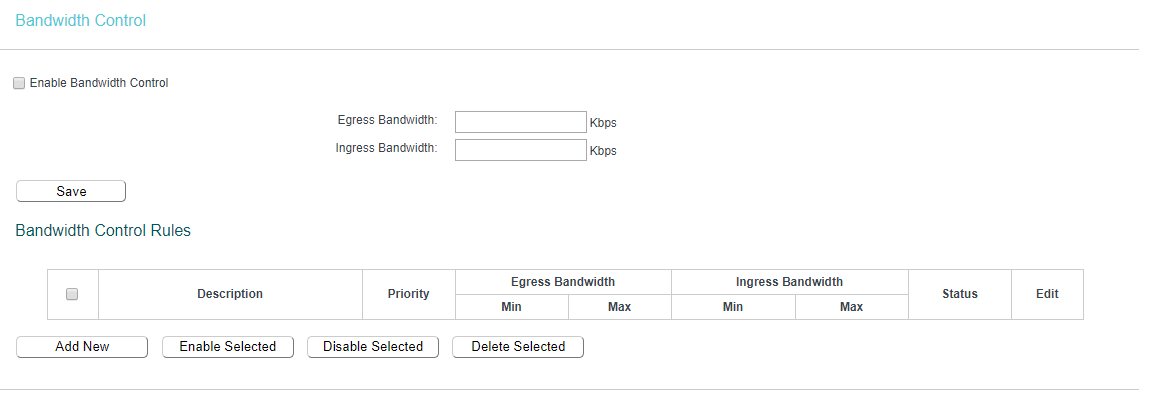The image size is (1151, 416).
Task: Click the Status column header
Action: point(960,294)
